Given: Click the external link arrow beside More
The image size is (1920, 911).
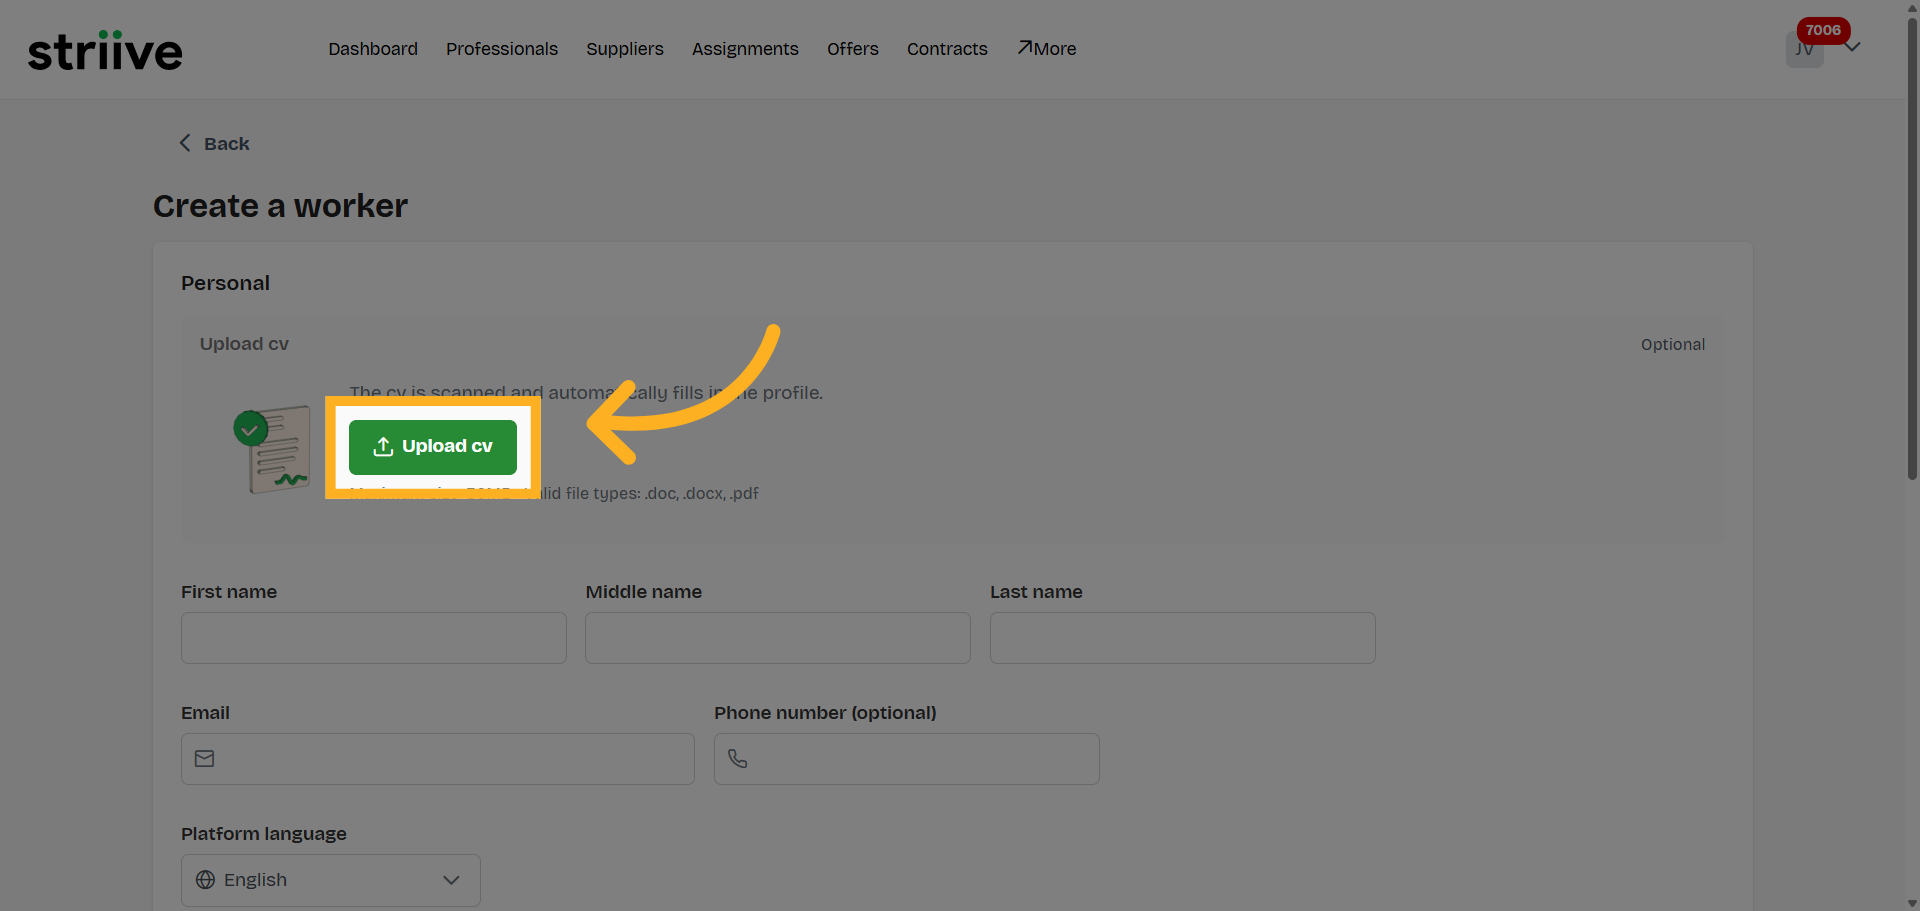Looking at the screenshot, I should (1024, 46).
